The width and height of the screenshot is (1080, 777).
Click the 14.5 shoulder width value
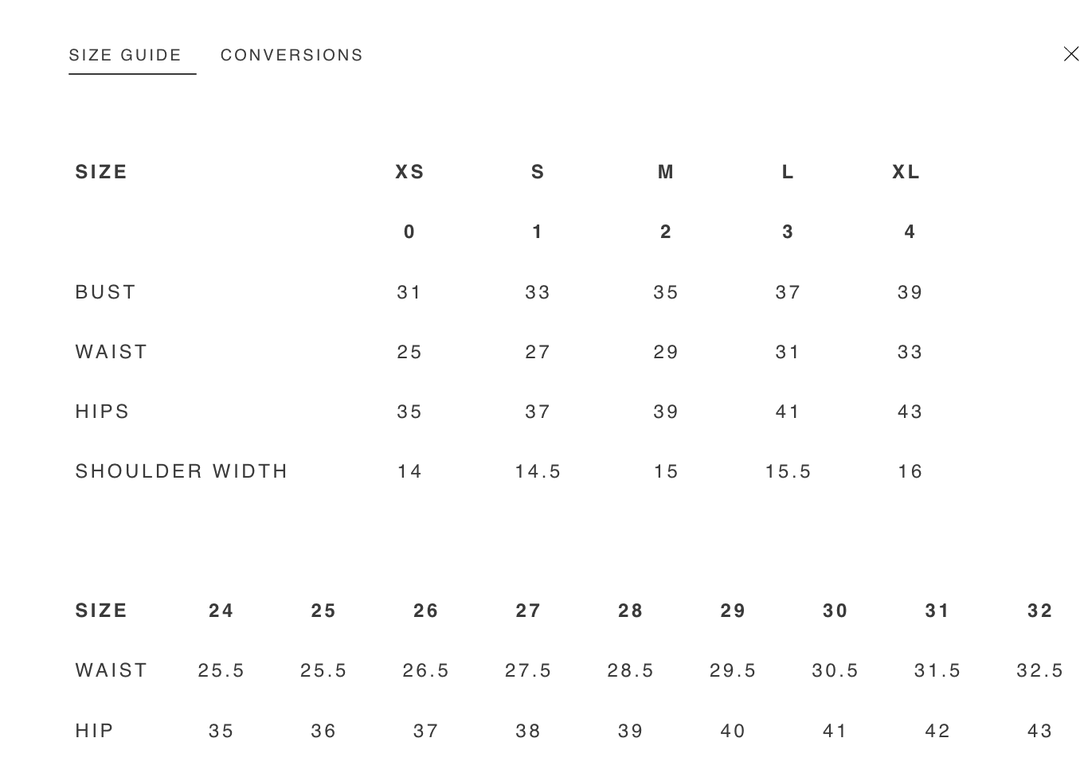coord(538,471)
